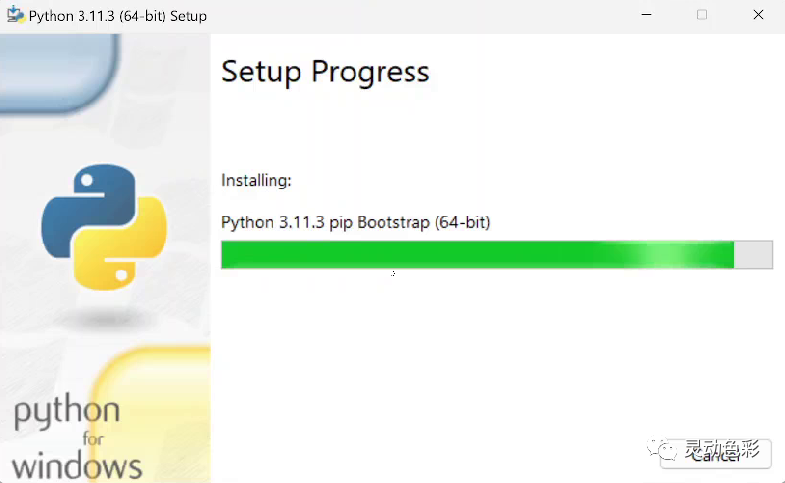
Task: Click the Chinese watermark text near Cancel
Action: 722,449
